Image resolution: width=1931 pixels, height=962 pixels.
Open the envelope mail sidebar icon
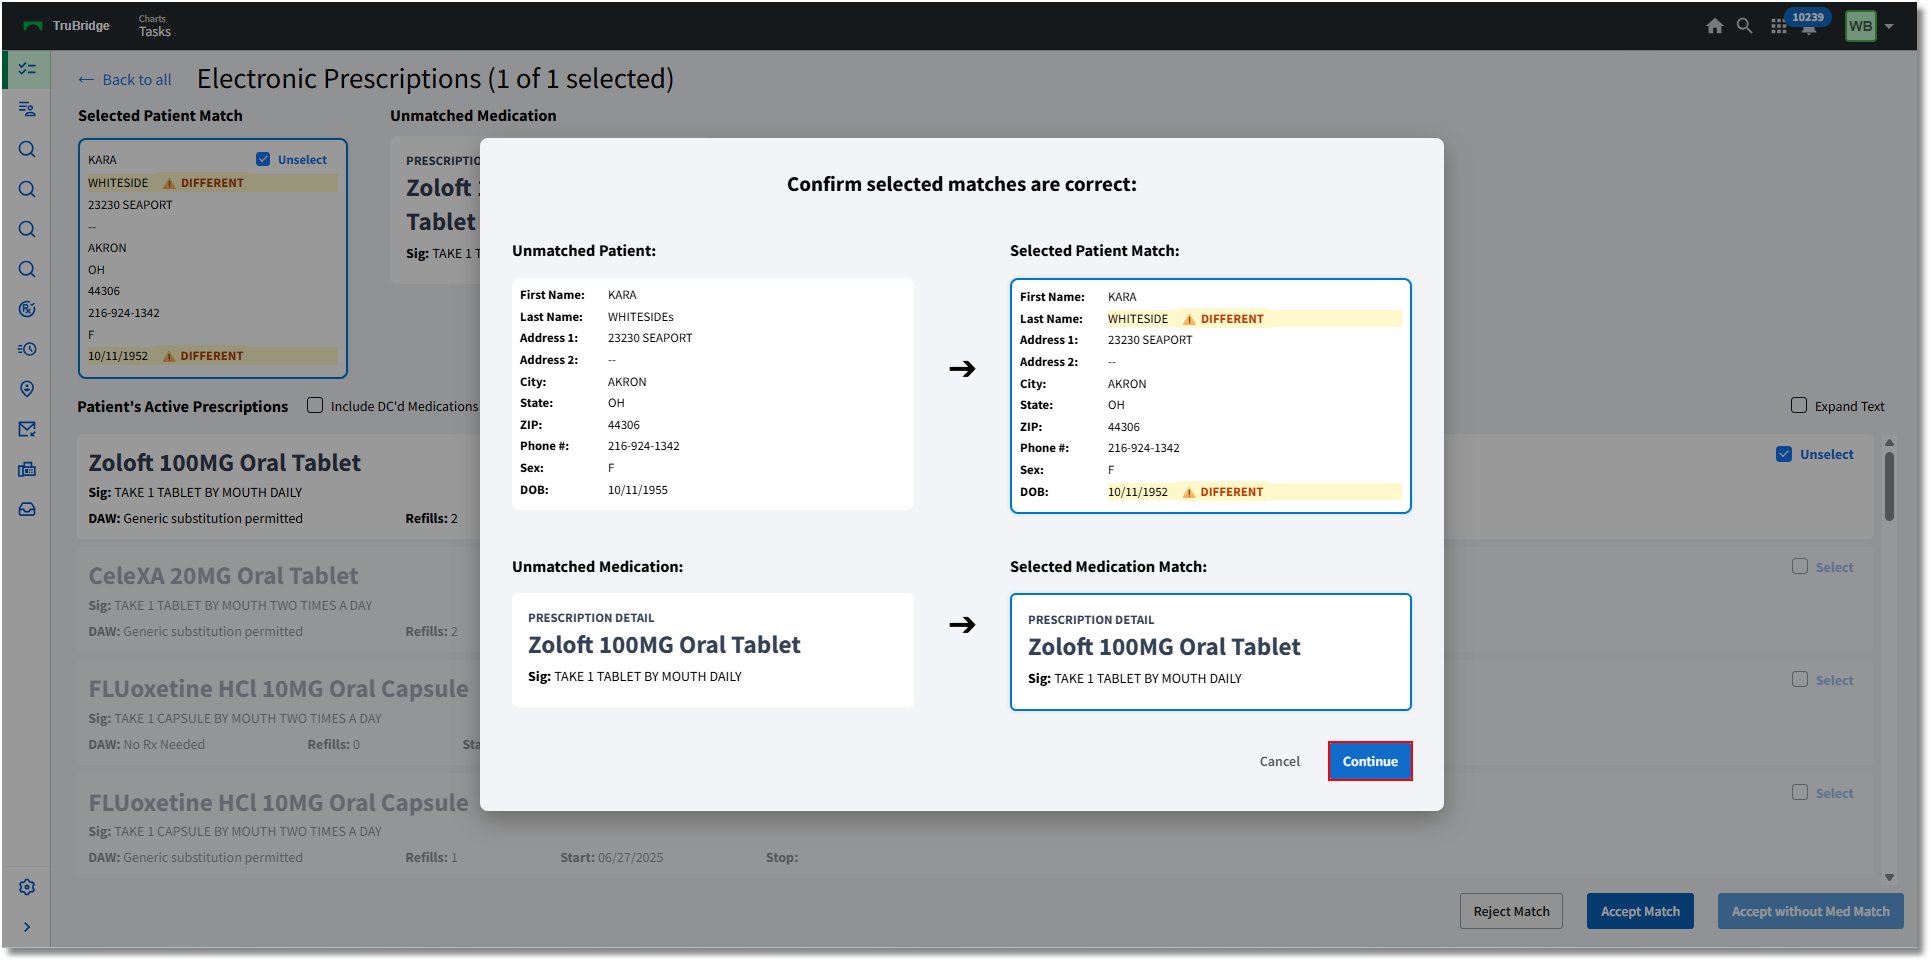(27, 429)
